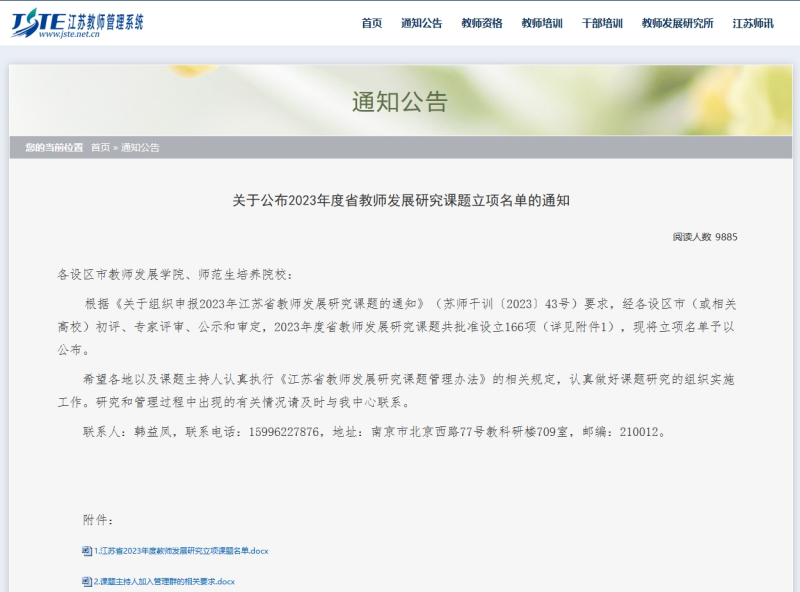
Task: Click the JSTE Jiangsu teacher management logo
Action: [x=78, y=23]
